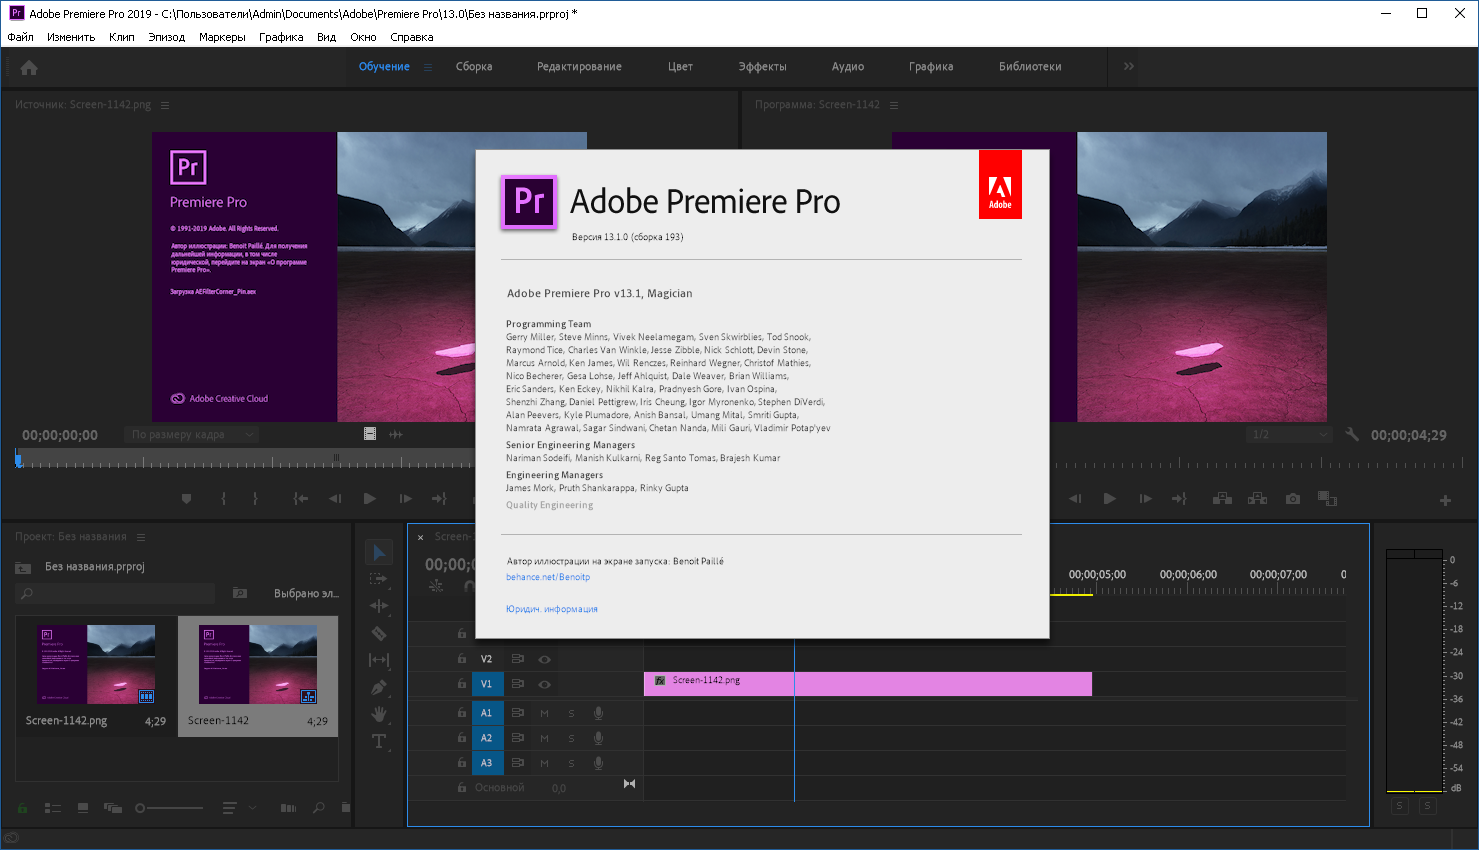Open the 1/2 playback resolution dropdown
The image size is (1479, 850).
click(1289, 435)
